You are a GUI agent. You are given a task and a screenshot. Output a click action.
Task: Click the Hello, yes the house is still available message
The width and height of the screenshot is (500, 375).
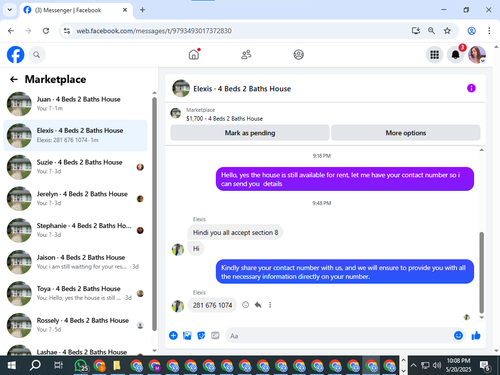point(345,179)
